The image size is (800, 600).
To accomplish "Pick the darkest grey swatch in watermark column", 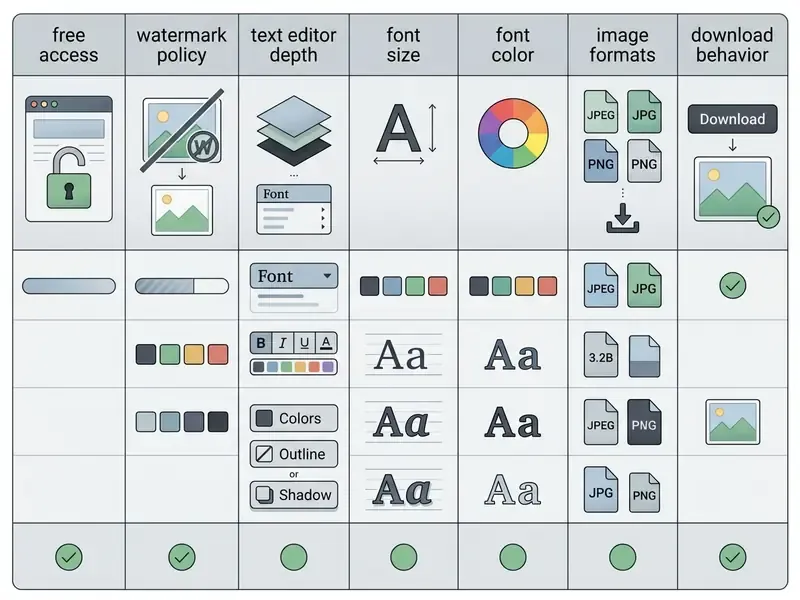I will pos(218,422).
